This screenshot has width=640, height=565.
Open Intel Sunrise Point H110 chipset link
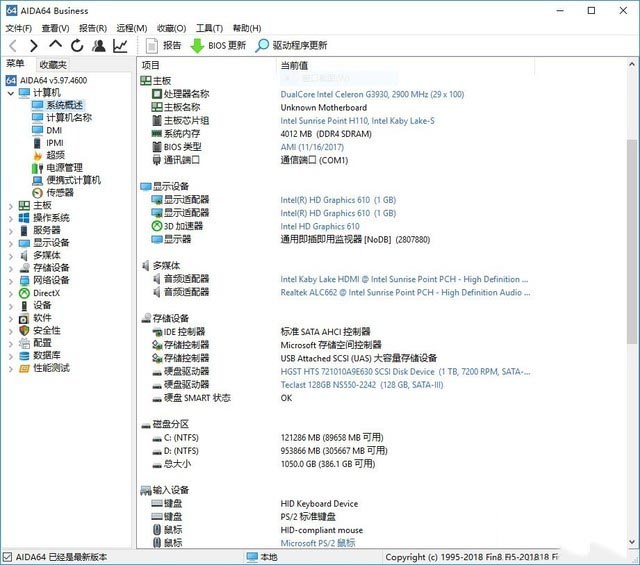(x=357, y=121)
